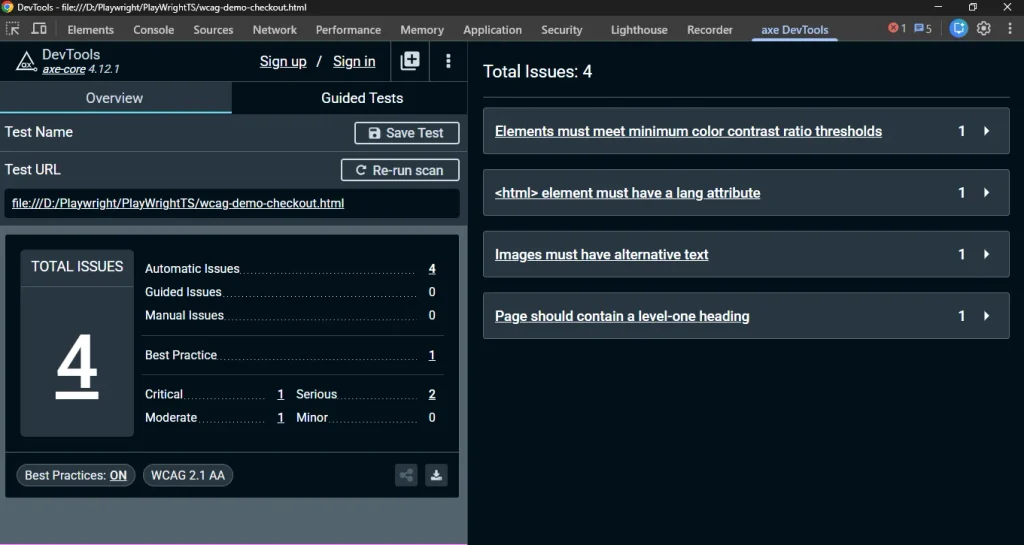
Task: Click the export download icon
Action: pyautogui.click(x=436, y=475)
